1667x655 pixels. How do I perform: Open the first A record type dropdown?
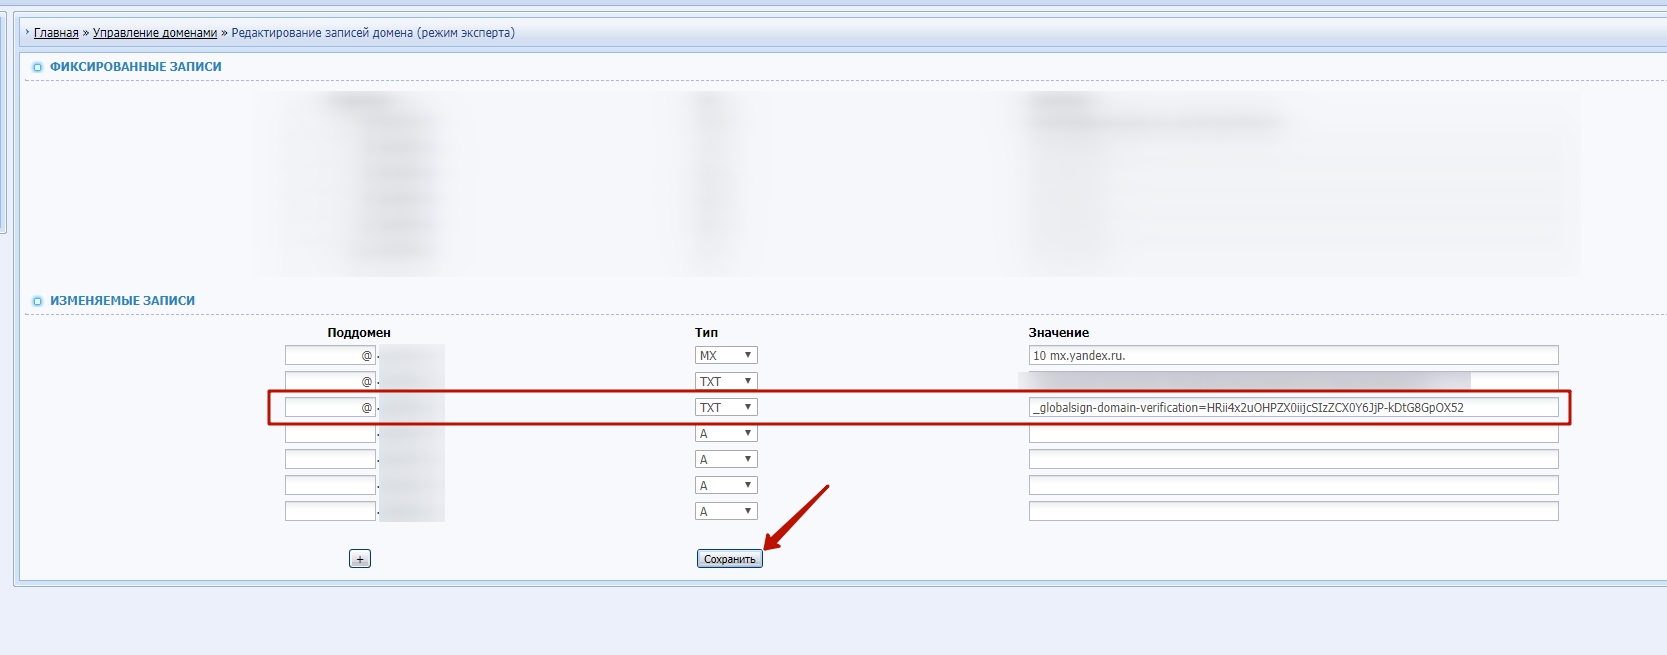[x=726, y=433]
